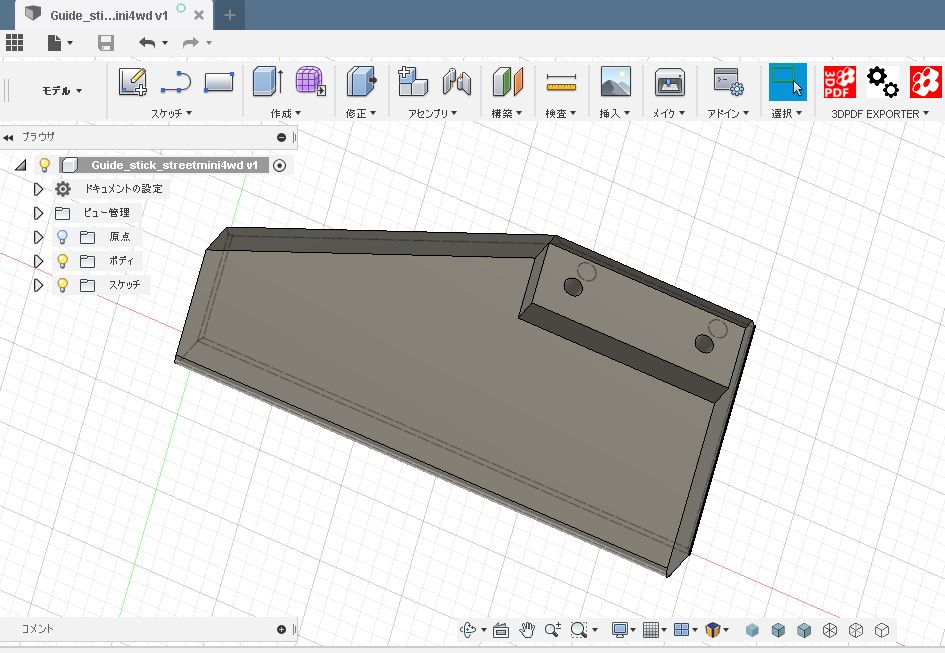
Task: Open the 修正 dropdown menu
Action: pos(361,113)
